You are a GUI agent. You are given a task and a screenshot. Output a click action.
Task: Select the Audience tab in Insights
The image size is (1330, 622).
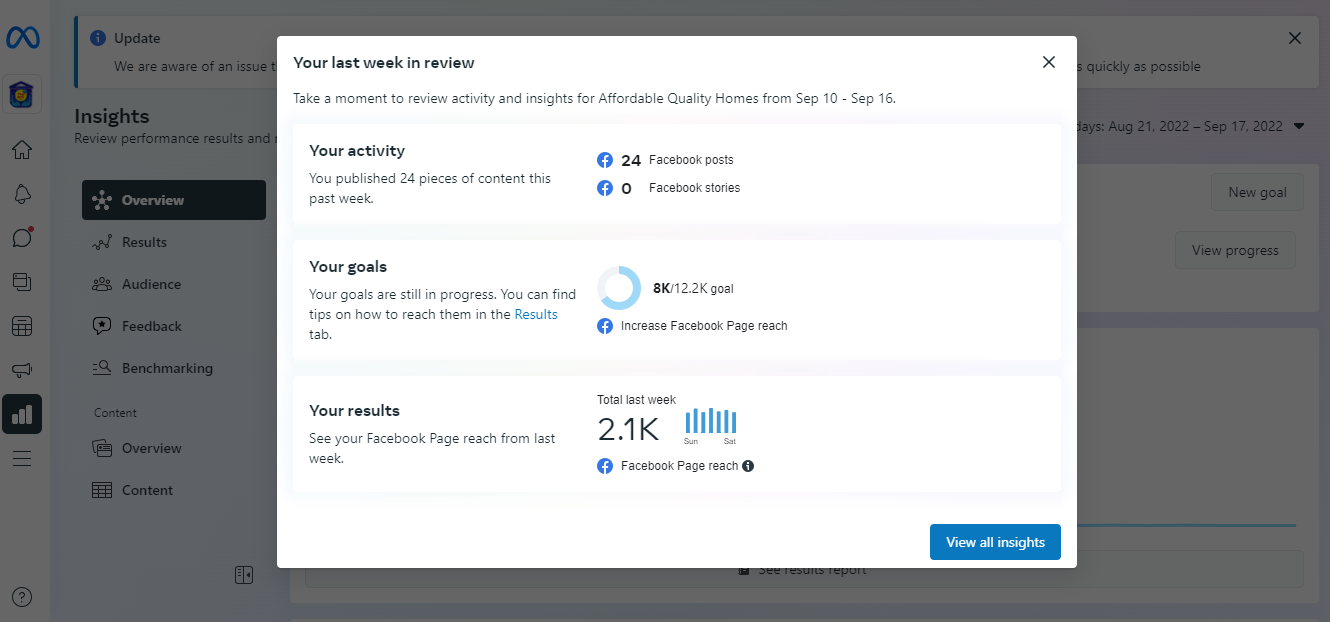coord(151,284)
